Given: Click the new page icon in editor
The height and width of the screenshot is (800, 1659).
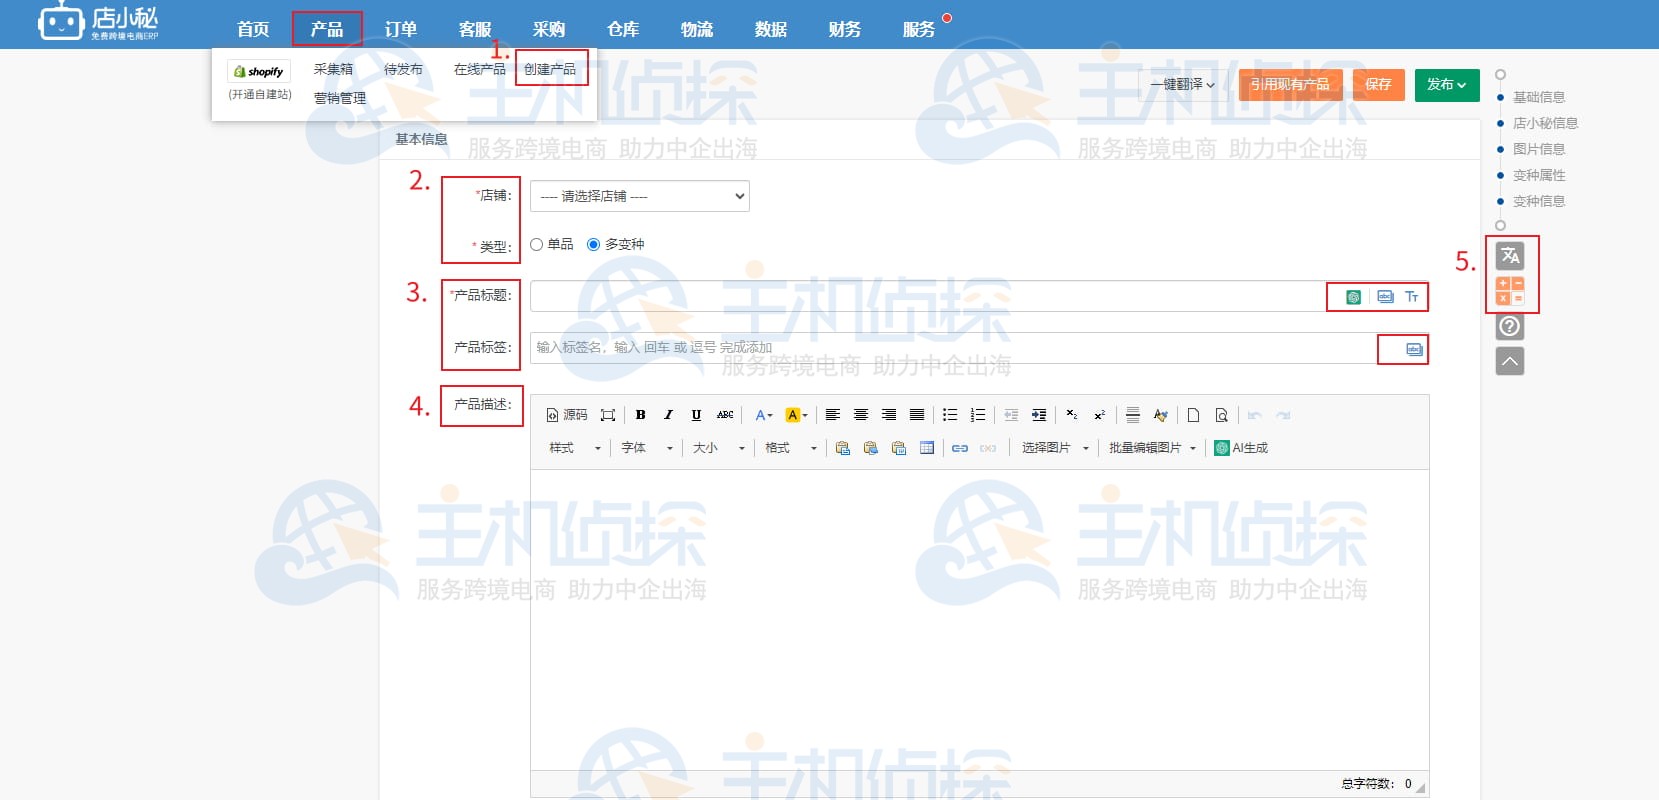Looking at the screenshot, I should [x=1193, y=415].
